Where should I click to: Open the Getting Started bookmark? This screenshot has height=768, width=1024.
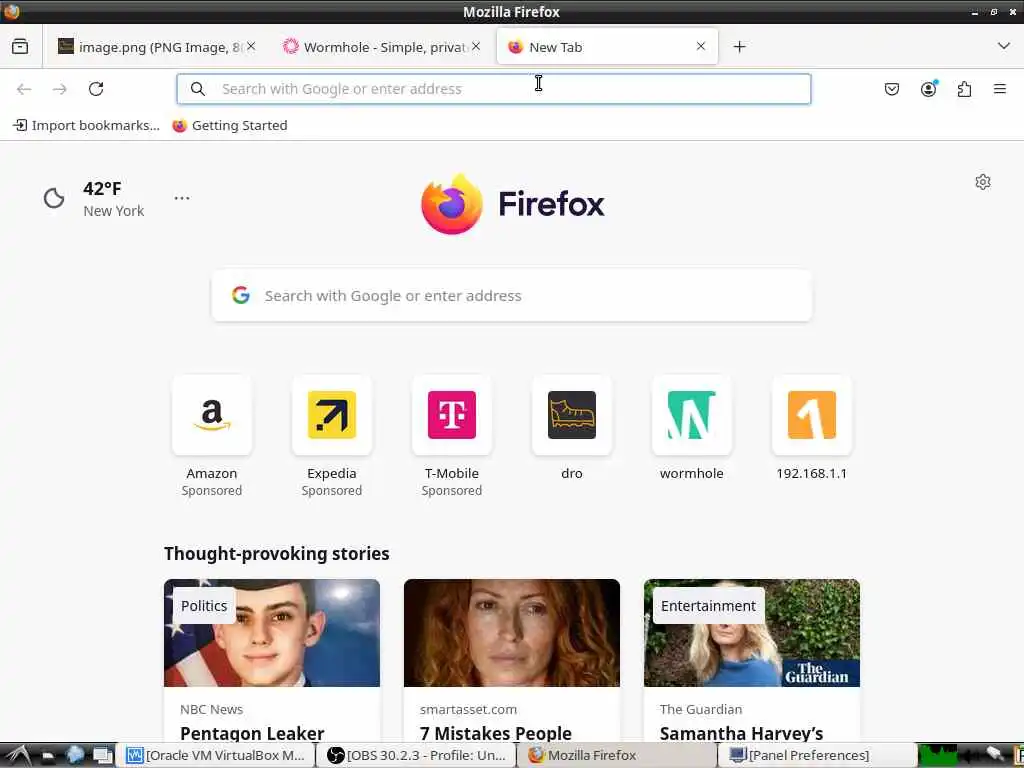pyautogui.click(x=230, y=125)
